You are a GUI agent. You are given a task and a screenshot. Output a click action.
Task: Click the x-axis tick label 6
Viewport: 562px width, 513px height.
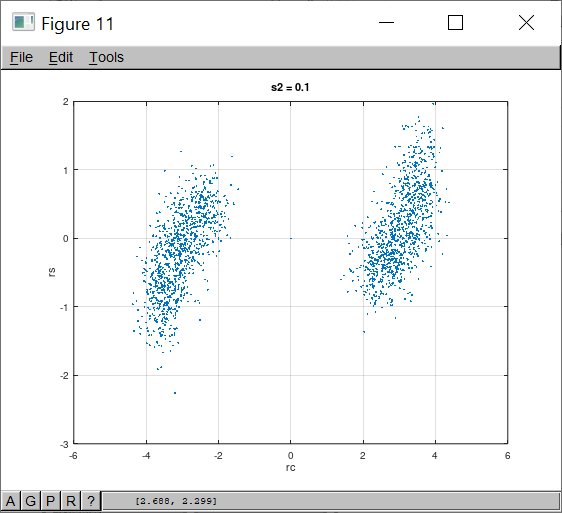pos(508,456)
